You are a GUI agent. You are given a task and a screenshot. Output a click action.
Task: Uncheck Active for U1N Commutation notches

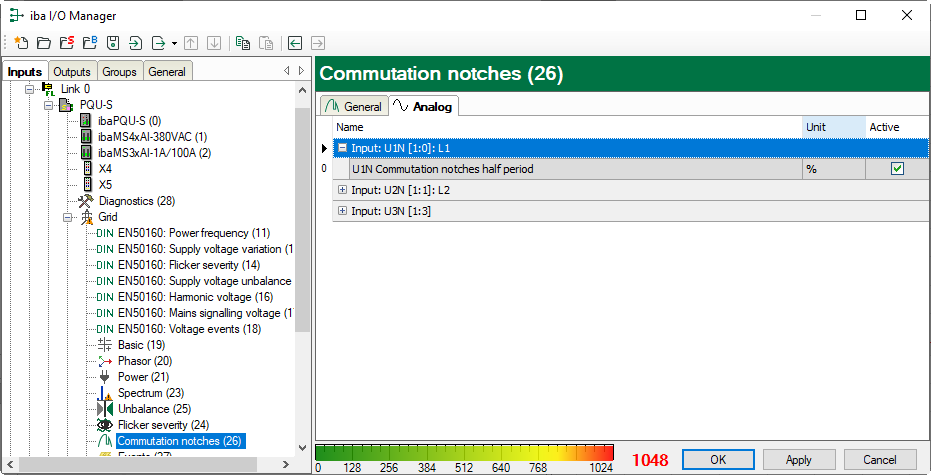(x=897, y=169)
